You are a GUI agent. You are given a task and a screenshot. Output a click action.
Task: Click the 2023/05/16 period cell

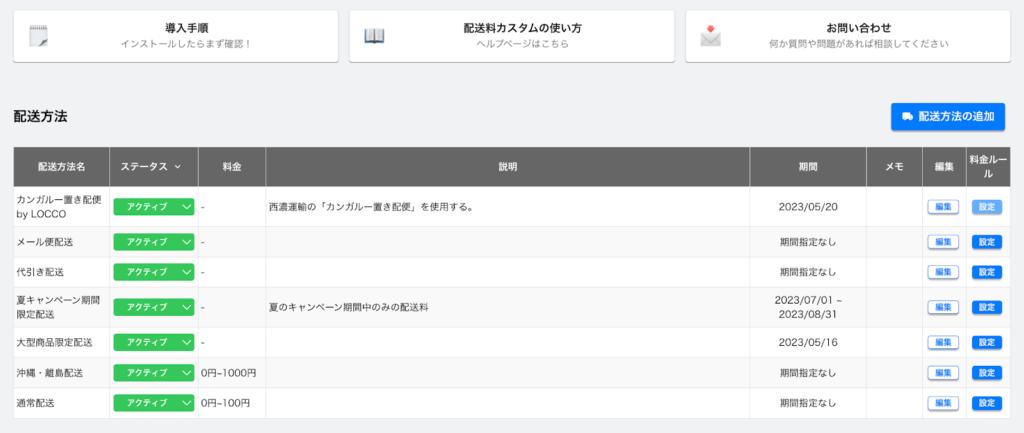pyautogui.click(x=808, y=342)
